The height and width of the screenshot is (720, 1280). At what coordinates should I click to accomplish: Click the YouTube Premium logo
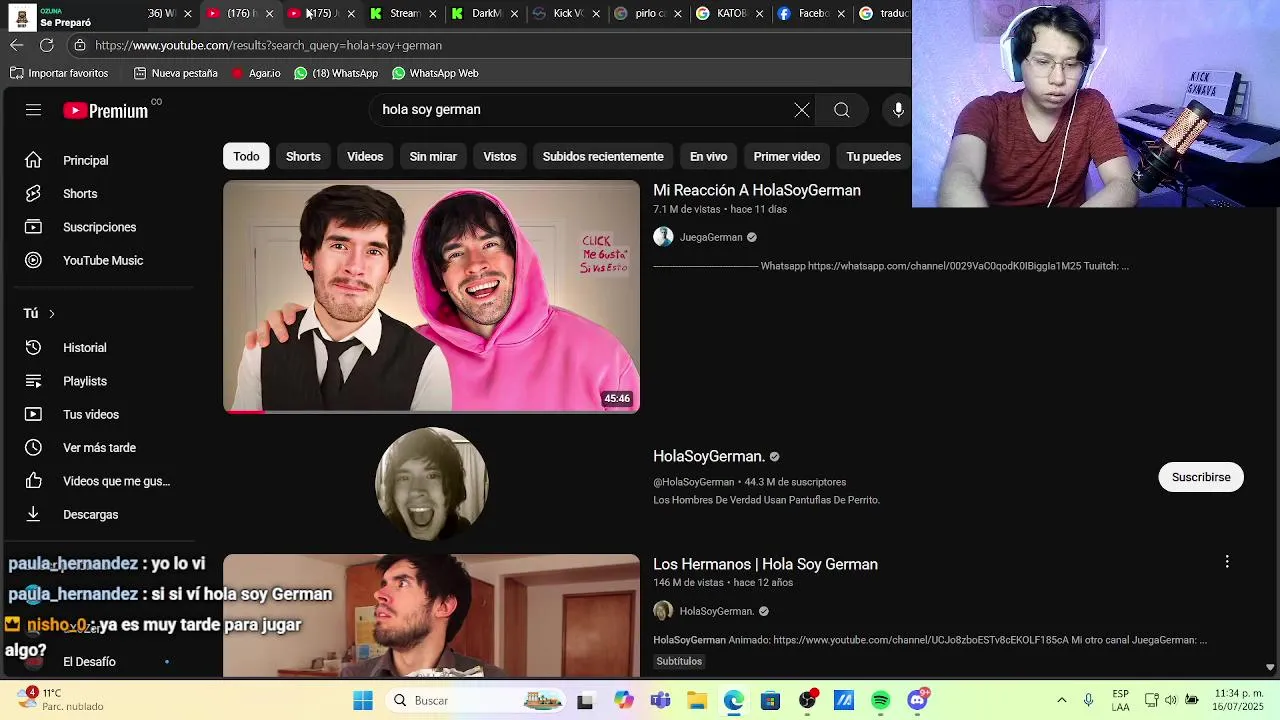pyautogui.click(x=106, y=111)
